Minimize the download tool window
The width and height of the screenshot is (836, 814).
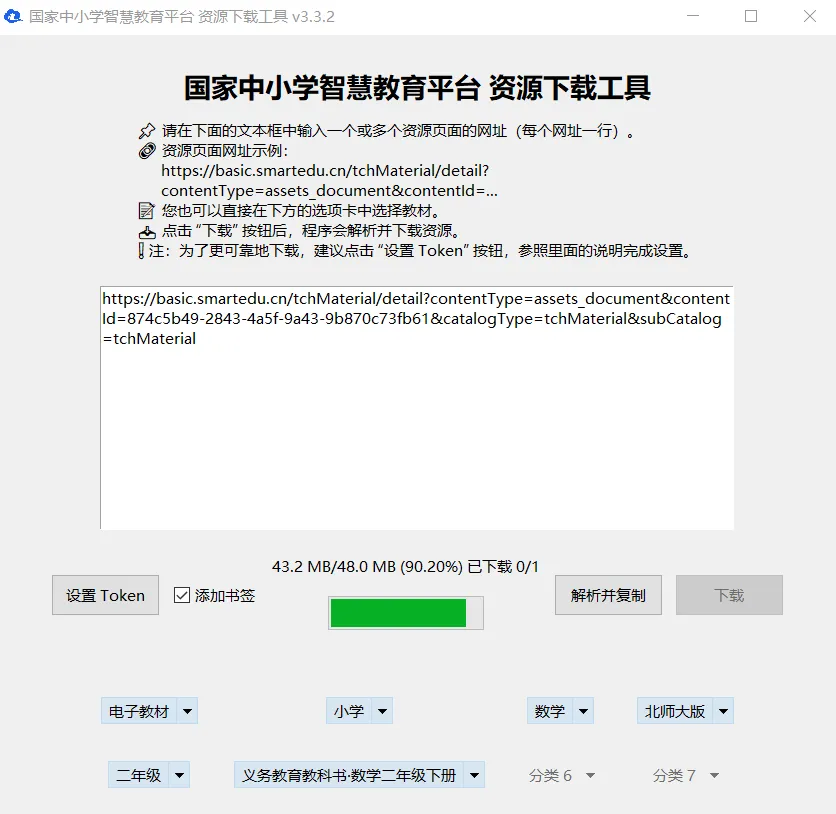tap(693, 17)
